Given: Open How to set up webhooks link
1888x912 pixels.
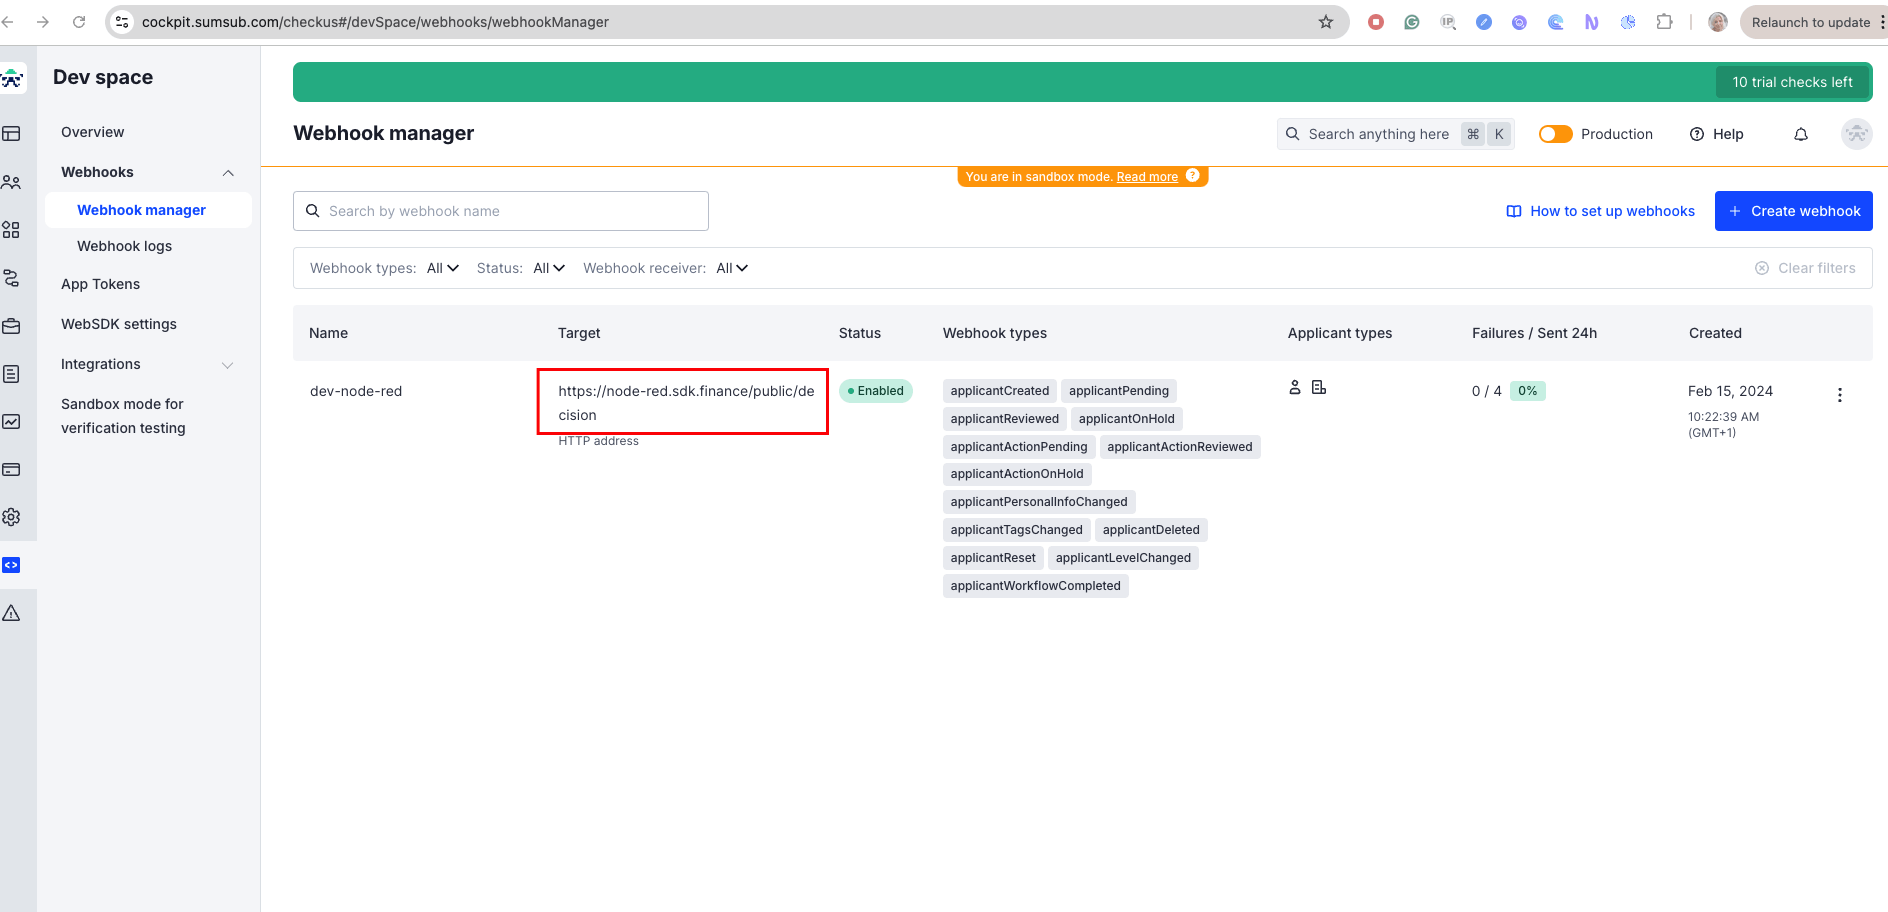Looking at the screenshot, I should (1600, 211).
